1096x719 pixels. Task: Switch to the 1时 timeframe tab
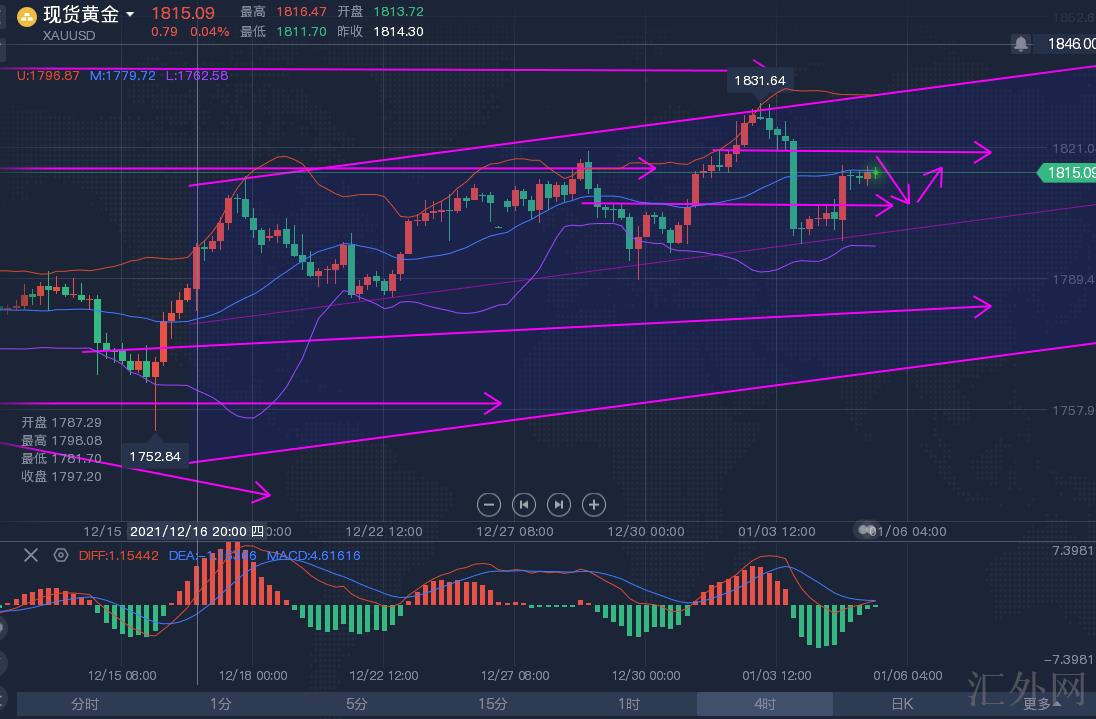(x=629, y=704)
